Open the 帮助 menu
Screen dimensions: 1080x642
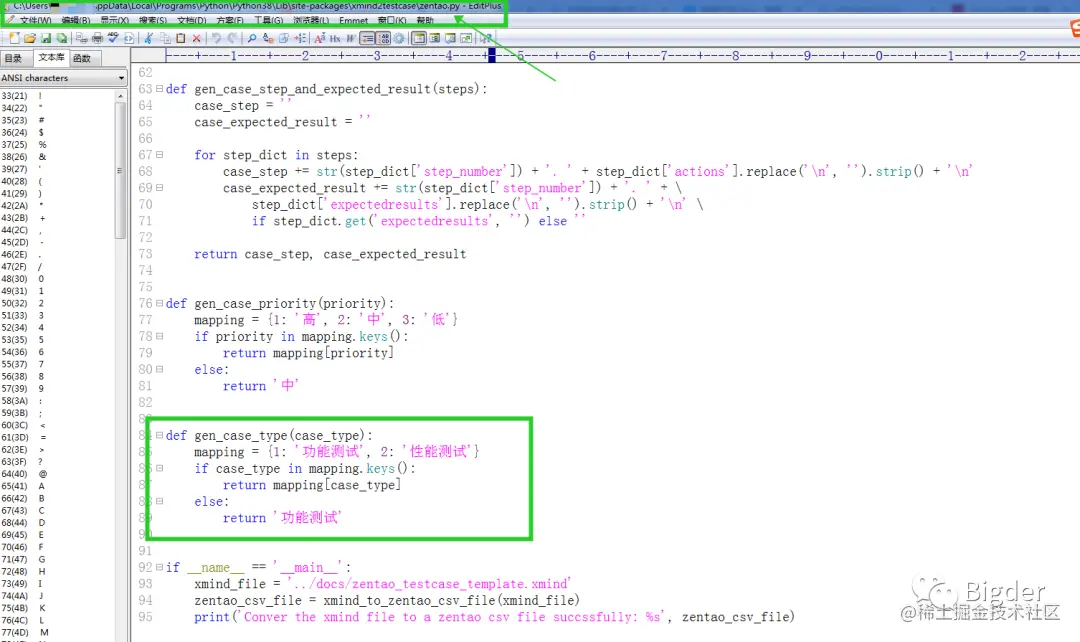(425, 21)
